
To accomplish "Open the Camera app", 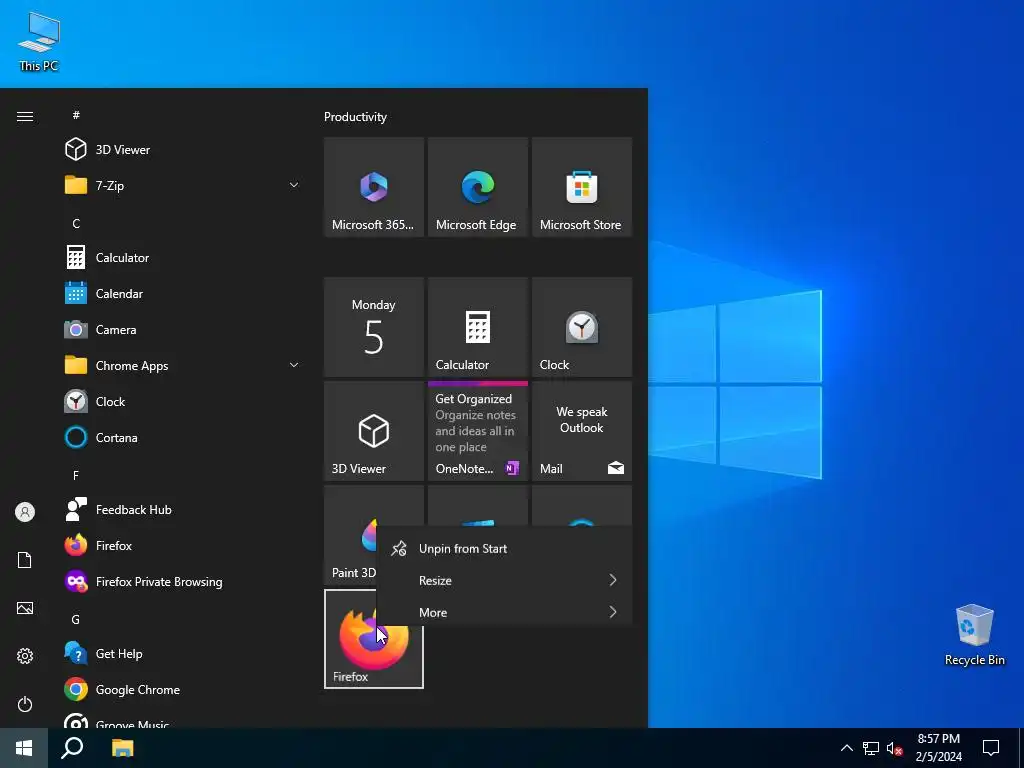I will (x=182, y=330).
